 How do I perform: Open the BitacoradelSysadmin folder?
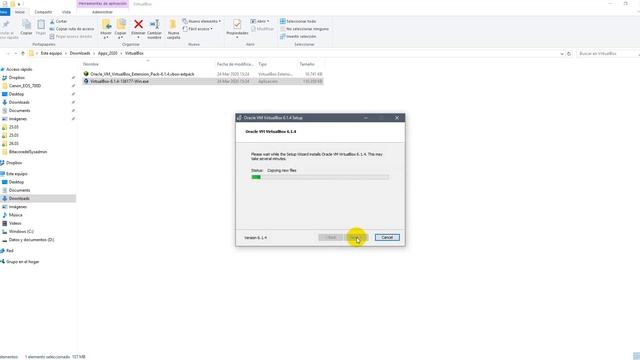[x=28, y=151]
